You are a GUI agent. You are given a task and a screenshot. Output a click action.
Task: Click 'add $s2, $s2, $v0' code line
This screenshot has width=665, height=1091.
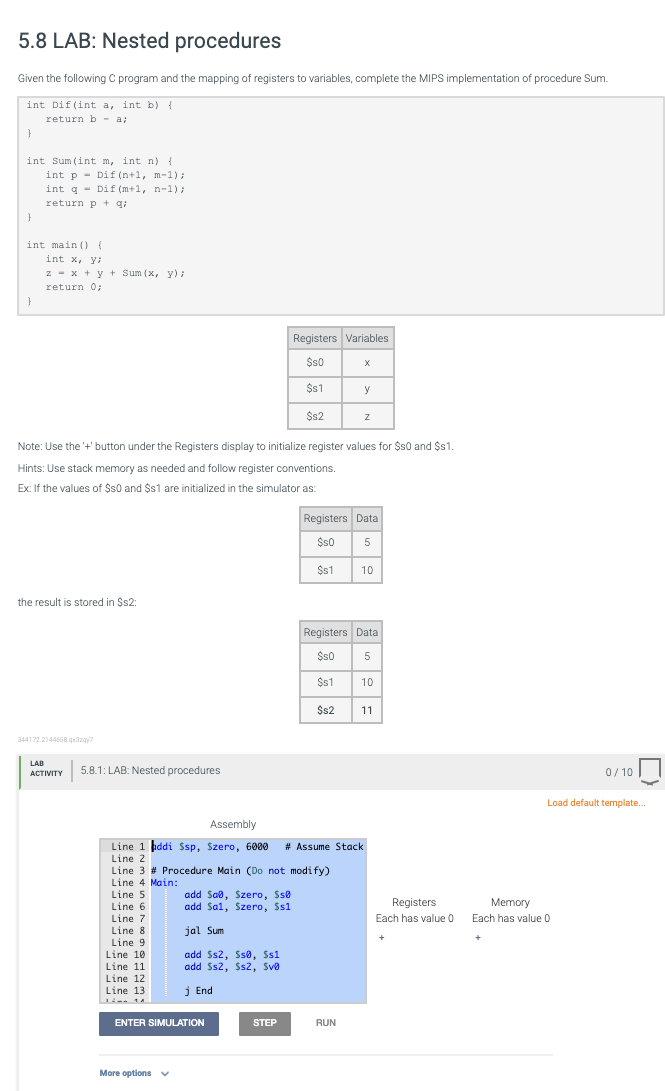pos(232,966)
